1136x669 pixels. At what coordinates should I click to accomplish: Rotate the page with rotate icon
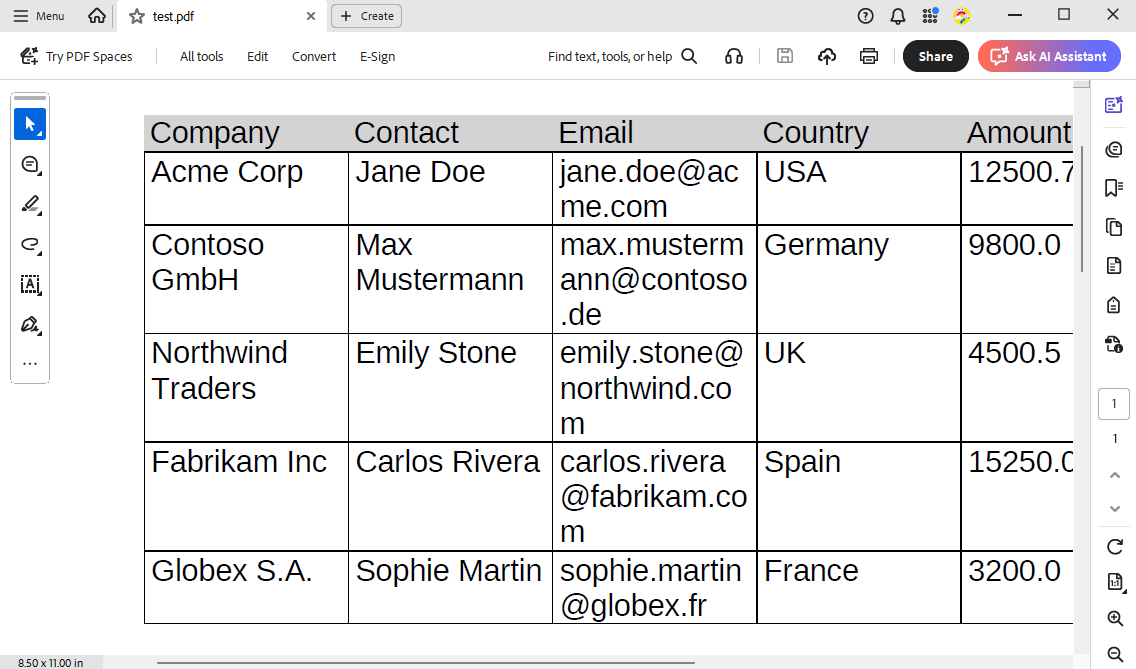tap(1114, 546)
